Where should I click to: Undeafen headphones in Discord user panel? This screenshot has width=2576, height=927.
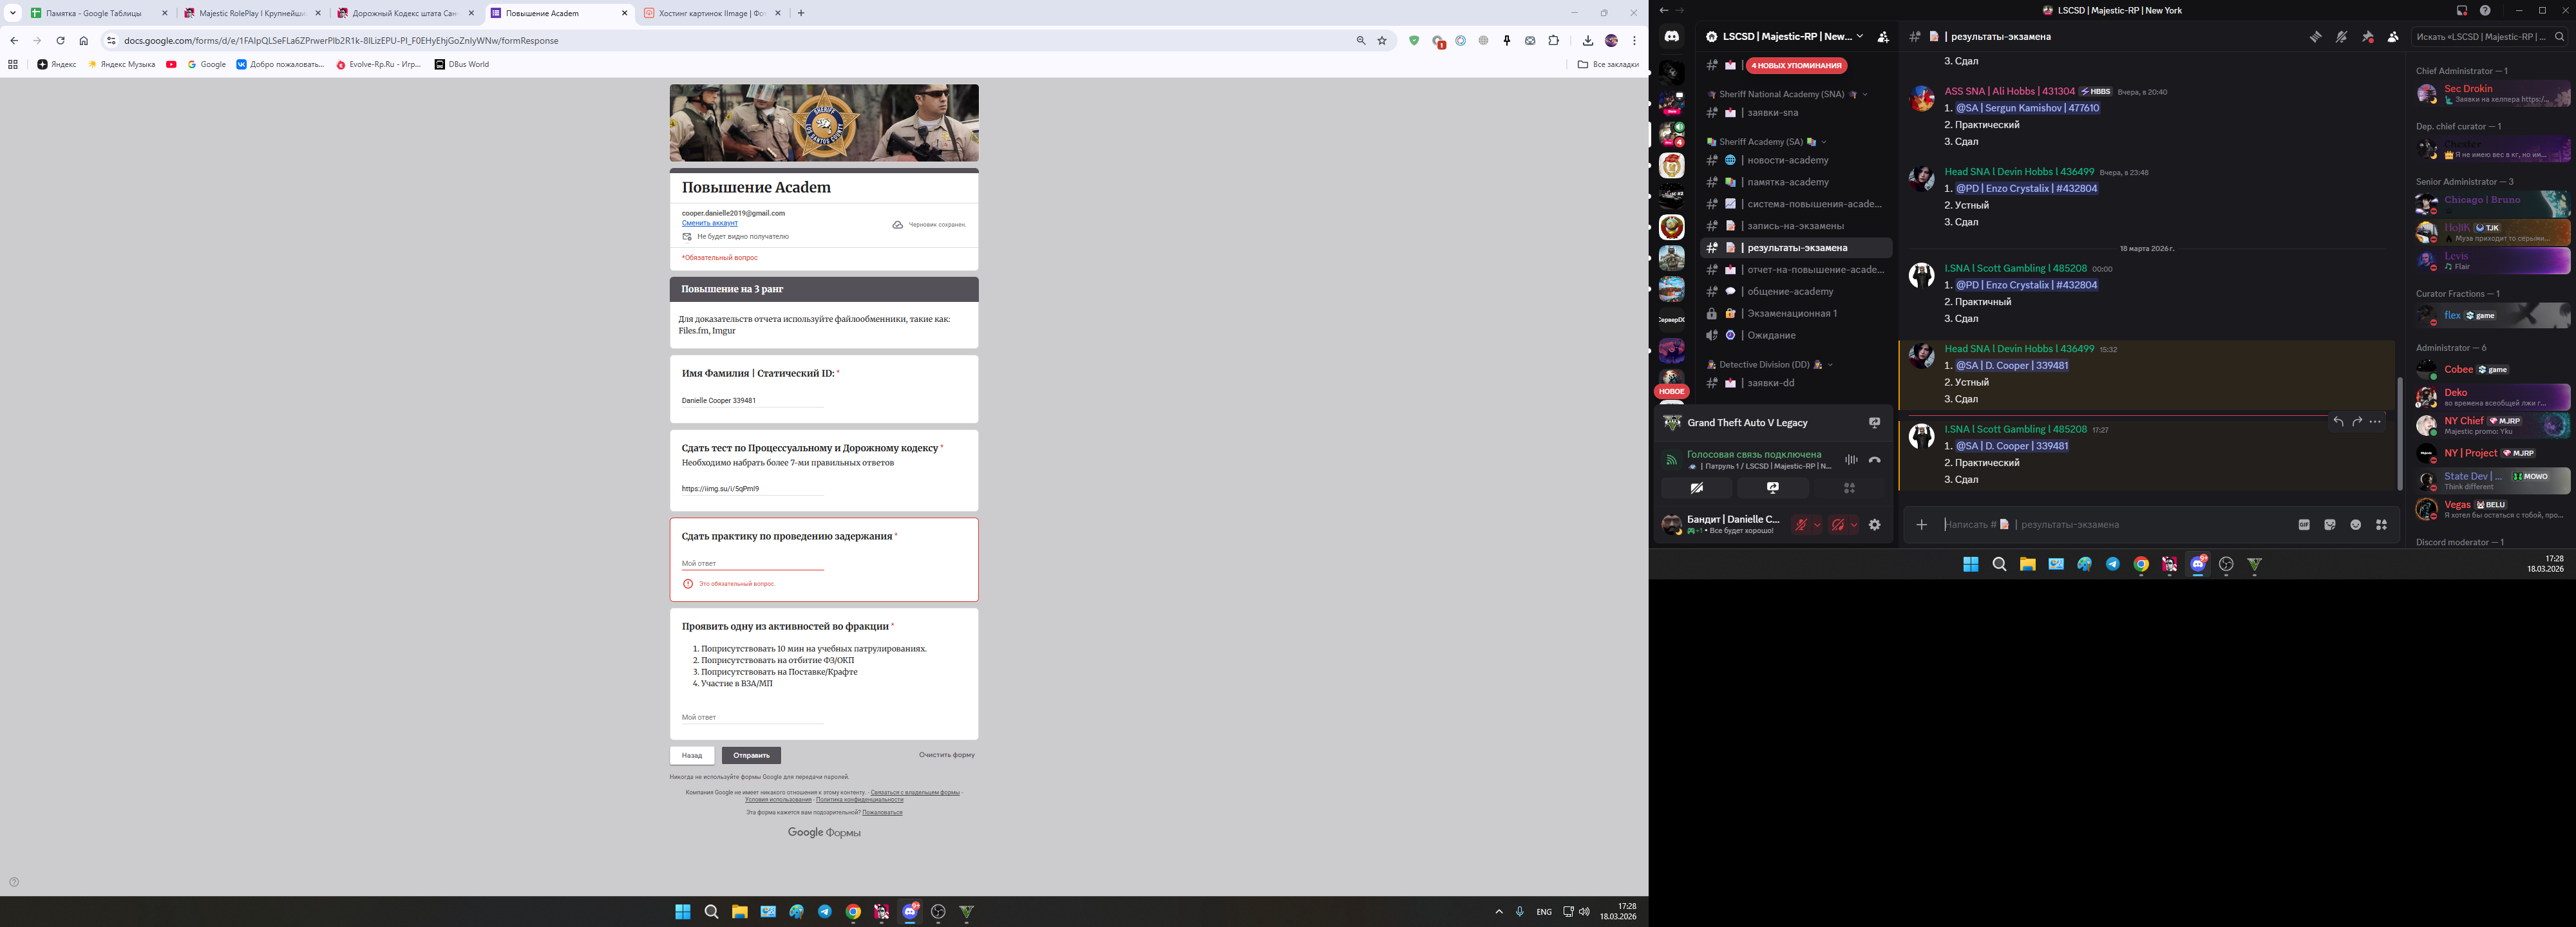(1837, 525)
